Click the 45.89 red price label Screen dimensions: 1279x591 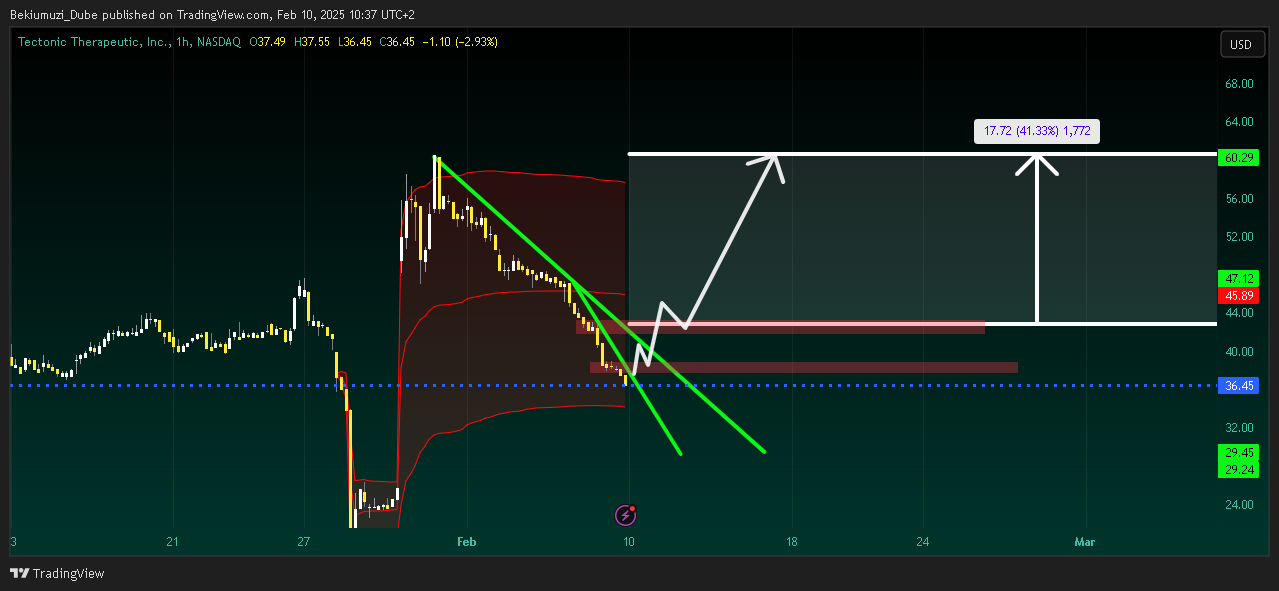1238,296
